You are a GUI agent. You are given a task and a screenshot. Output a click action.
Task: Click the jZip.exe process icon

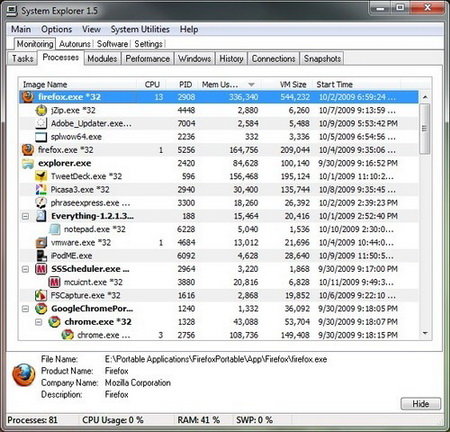click(41, 110)
